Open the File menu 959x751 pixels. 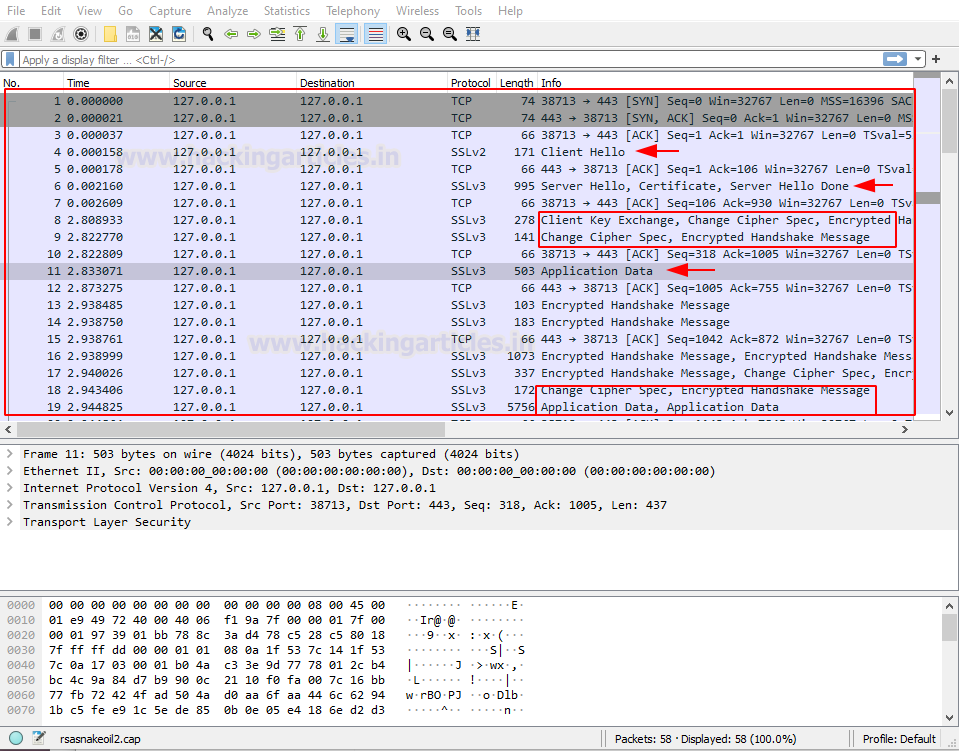tap(16, 11)
